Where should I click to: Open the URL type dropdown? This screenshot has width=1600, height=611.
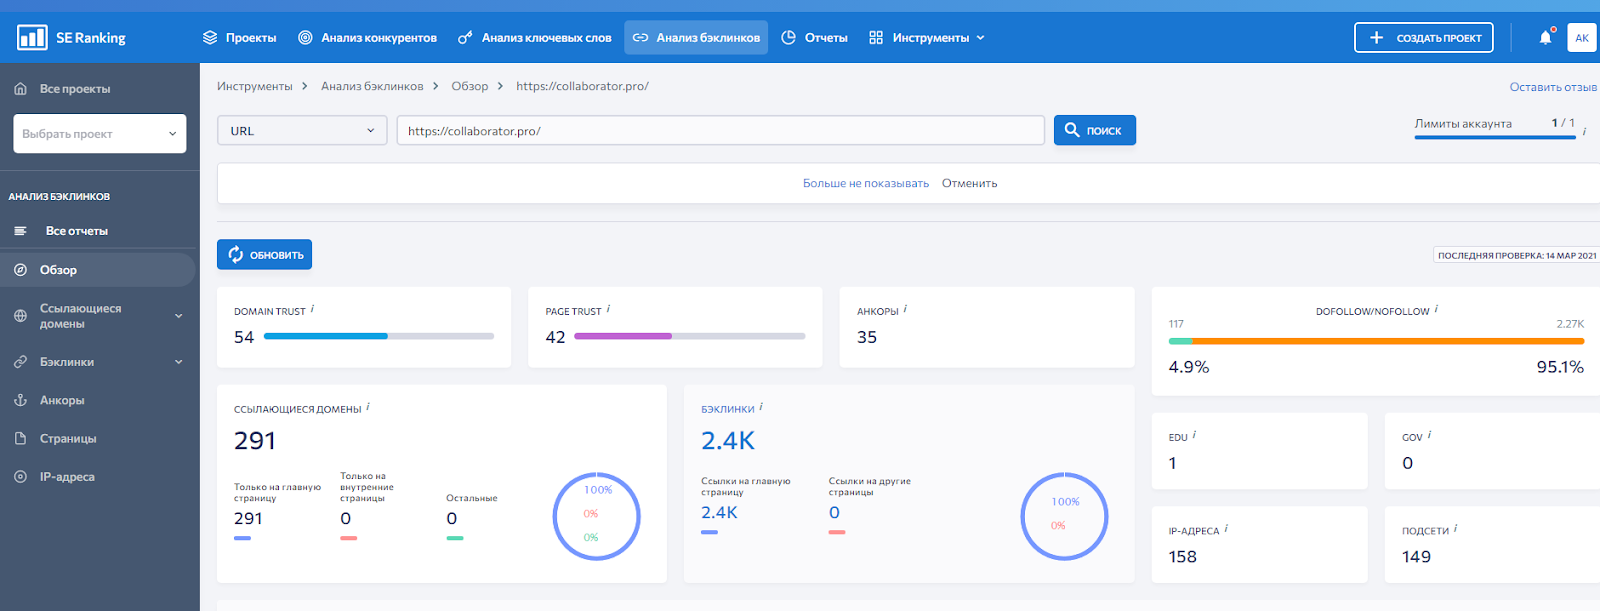coord(302,131)
